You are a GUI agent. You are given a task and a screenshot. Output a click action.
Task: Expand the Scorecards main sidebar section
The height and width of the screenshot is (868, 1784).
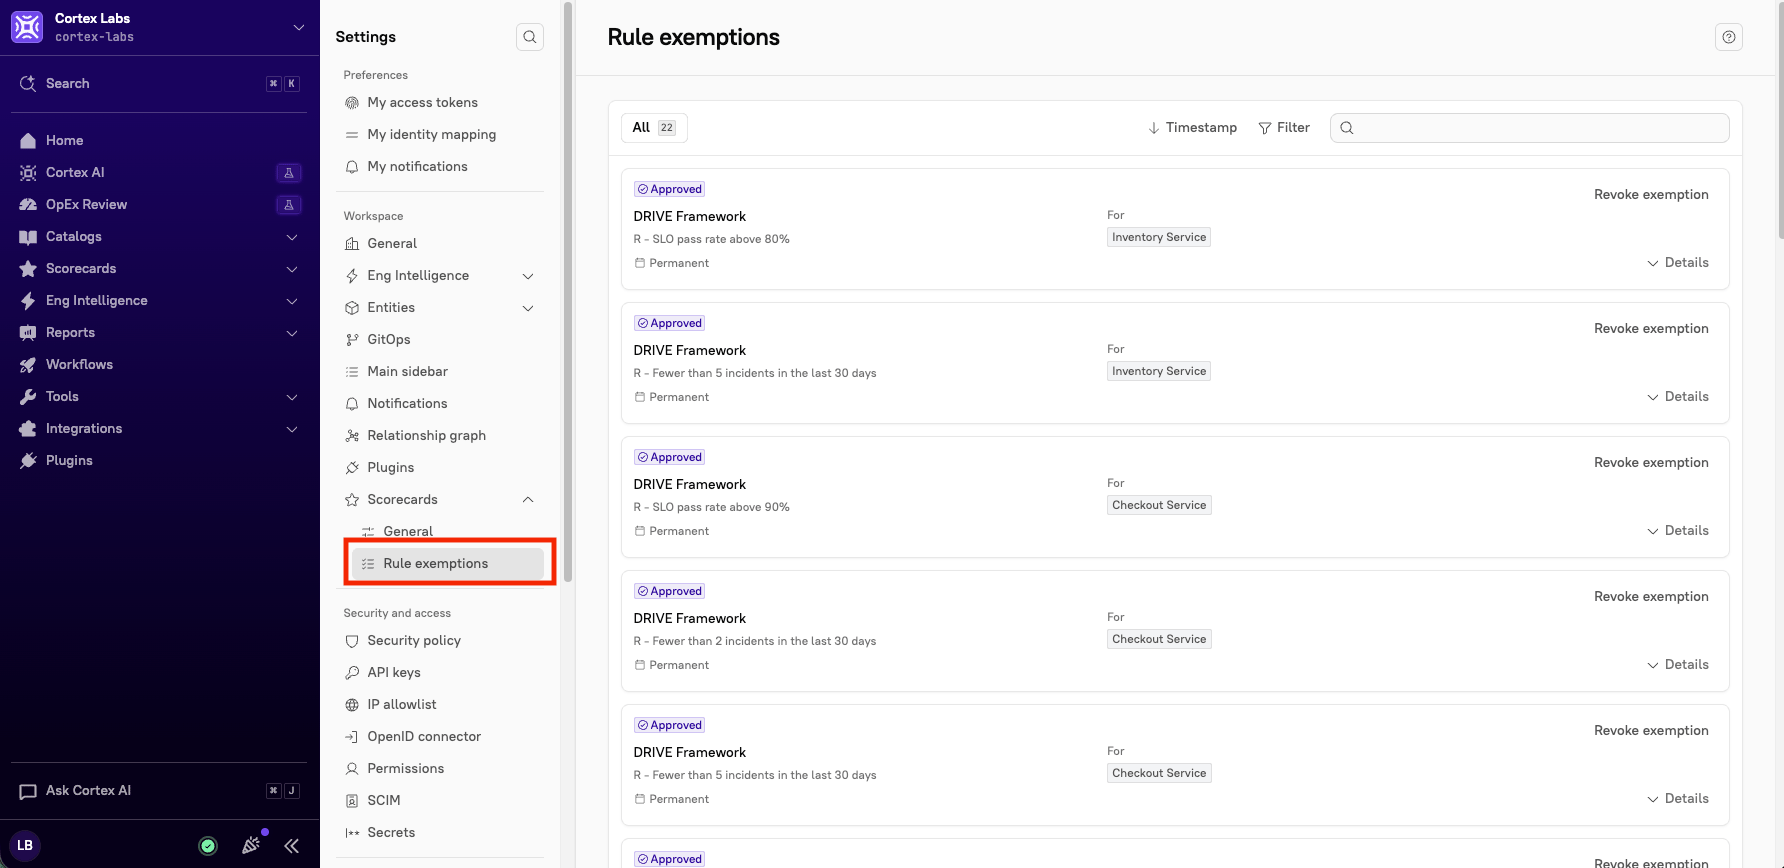292,269
